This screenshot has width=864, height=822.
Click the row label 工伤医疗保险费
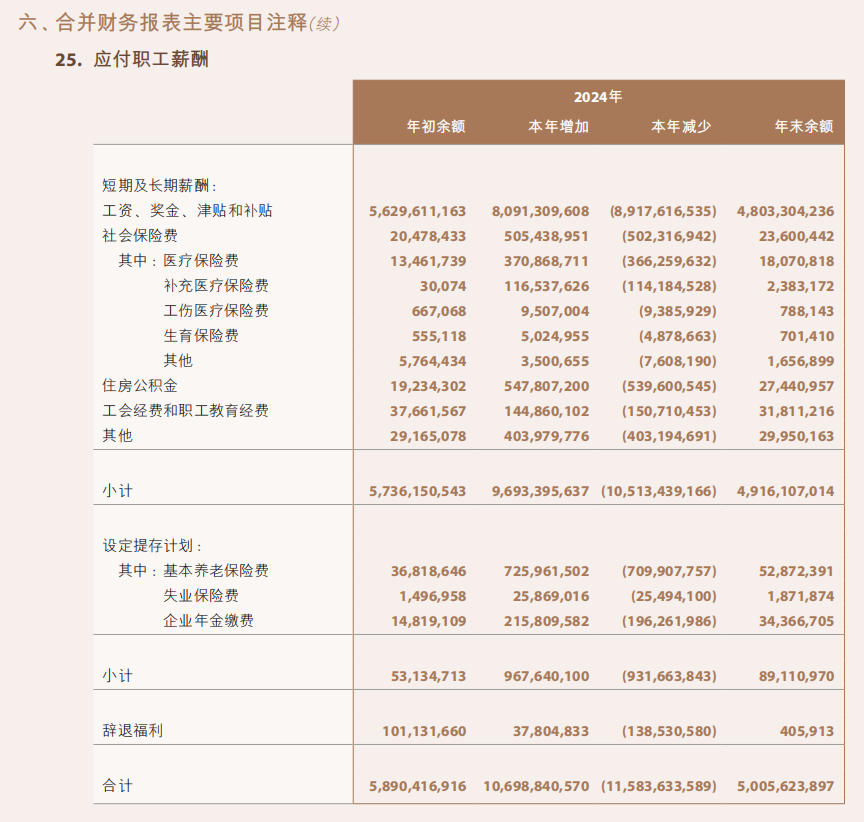coord(216,311)
